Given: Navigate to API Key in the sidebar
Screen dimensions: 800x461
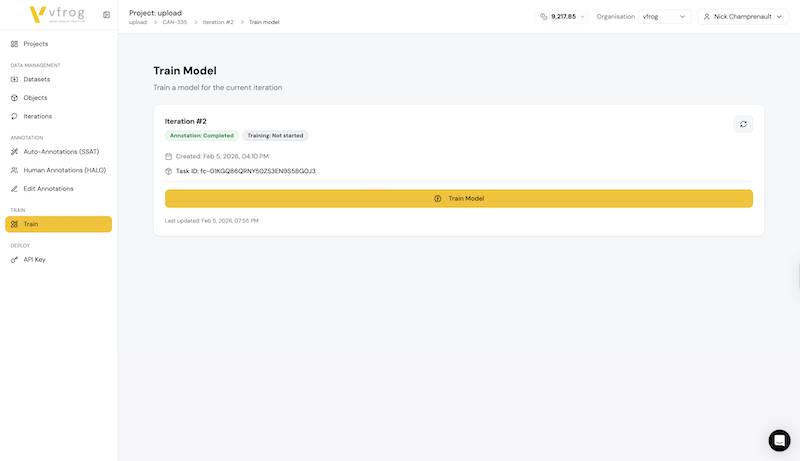Looking at the screenshot, I should (35, 259).
